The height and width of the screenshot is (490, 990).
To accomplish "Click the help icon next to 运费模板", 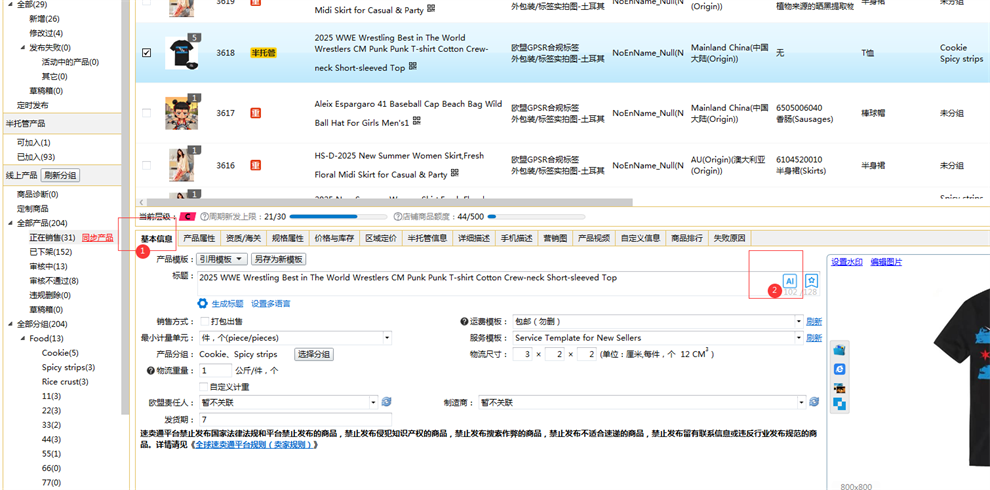I will tap(464, 321).
